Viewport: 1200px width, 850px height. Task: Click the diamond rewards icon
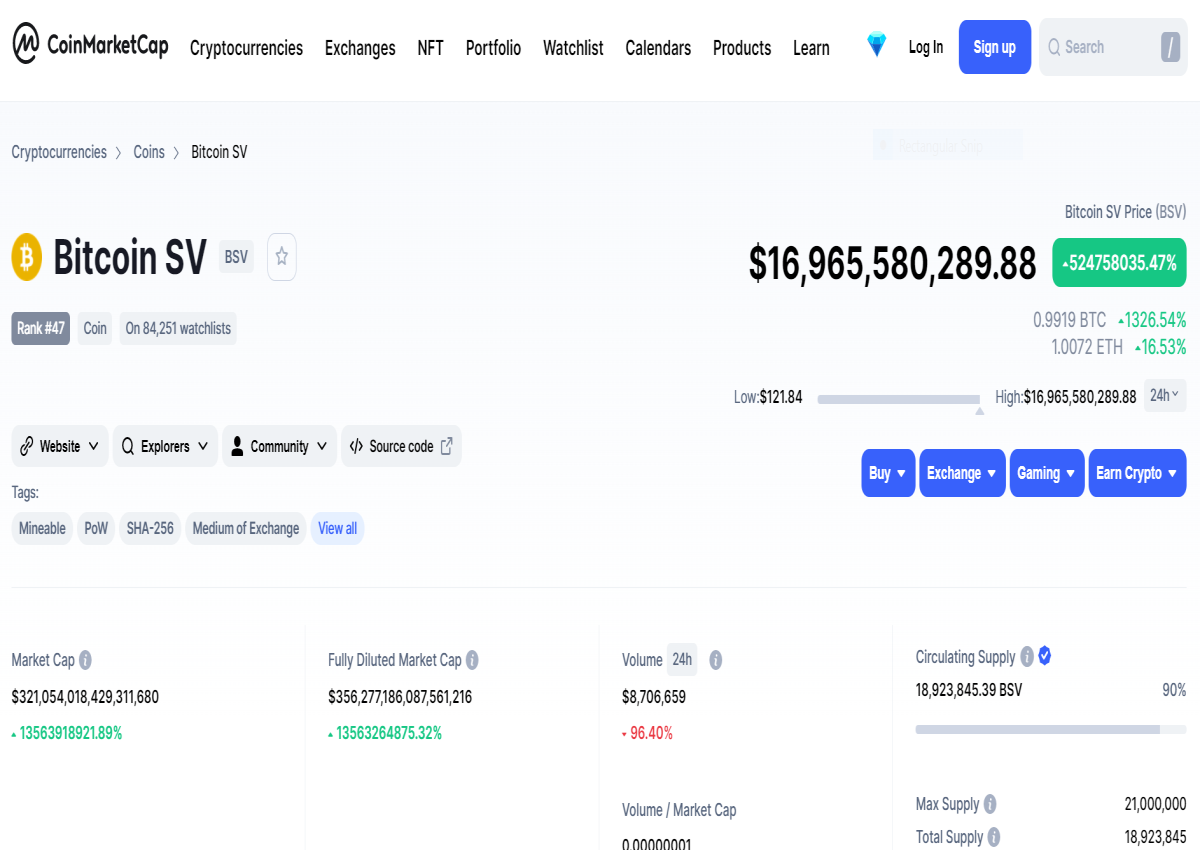point(876,45)
